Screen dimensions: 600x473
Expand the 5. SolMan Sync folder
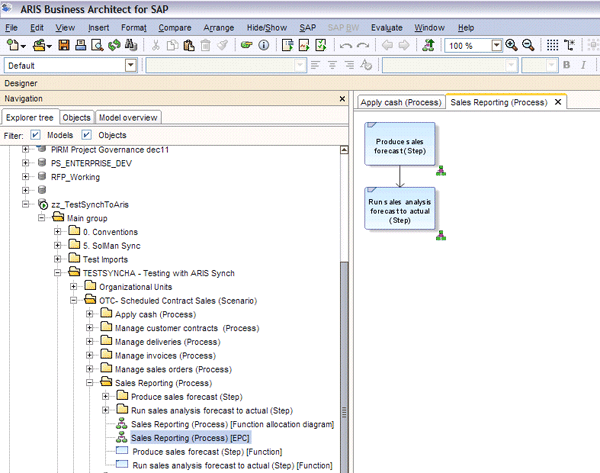pos(57,245)
